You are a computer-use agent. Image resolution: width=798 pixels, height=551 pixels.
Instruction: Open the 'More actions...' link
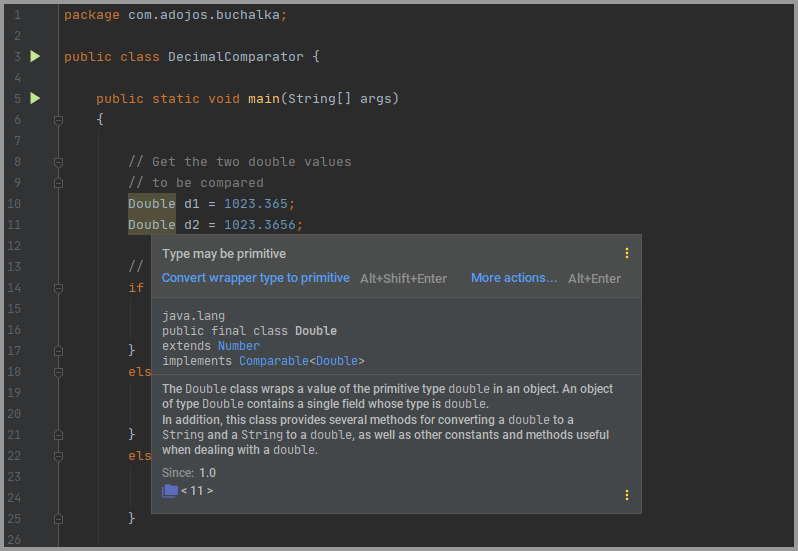click(514, 278)
